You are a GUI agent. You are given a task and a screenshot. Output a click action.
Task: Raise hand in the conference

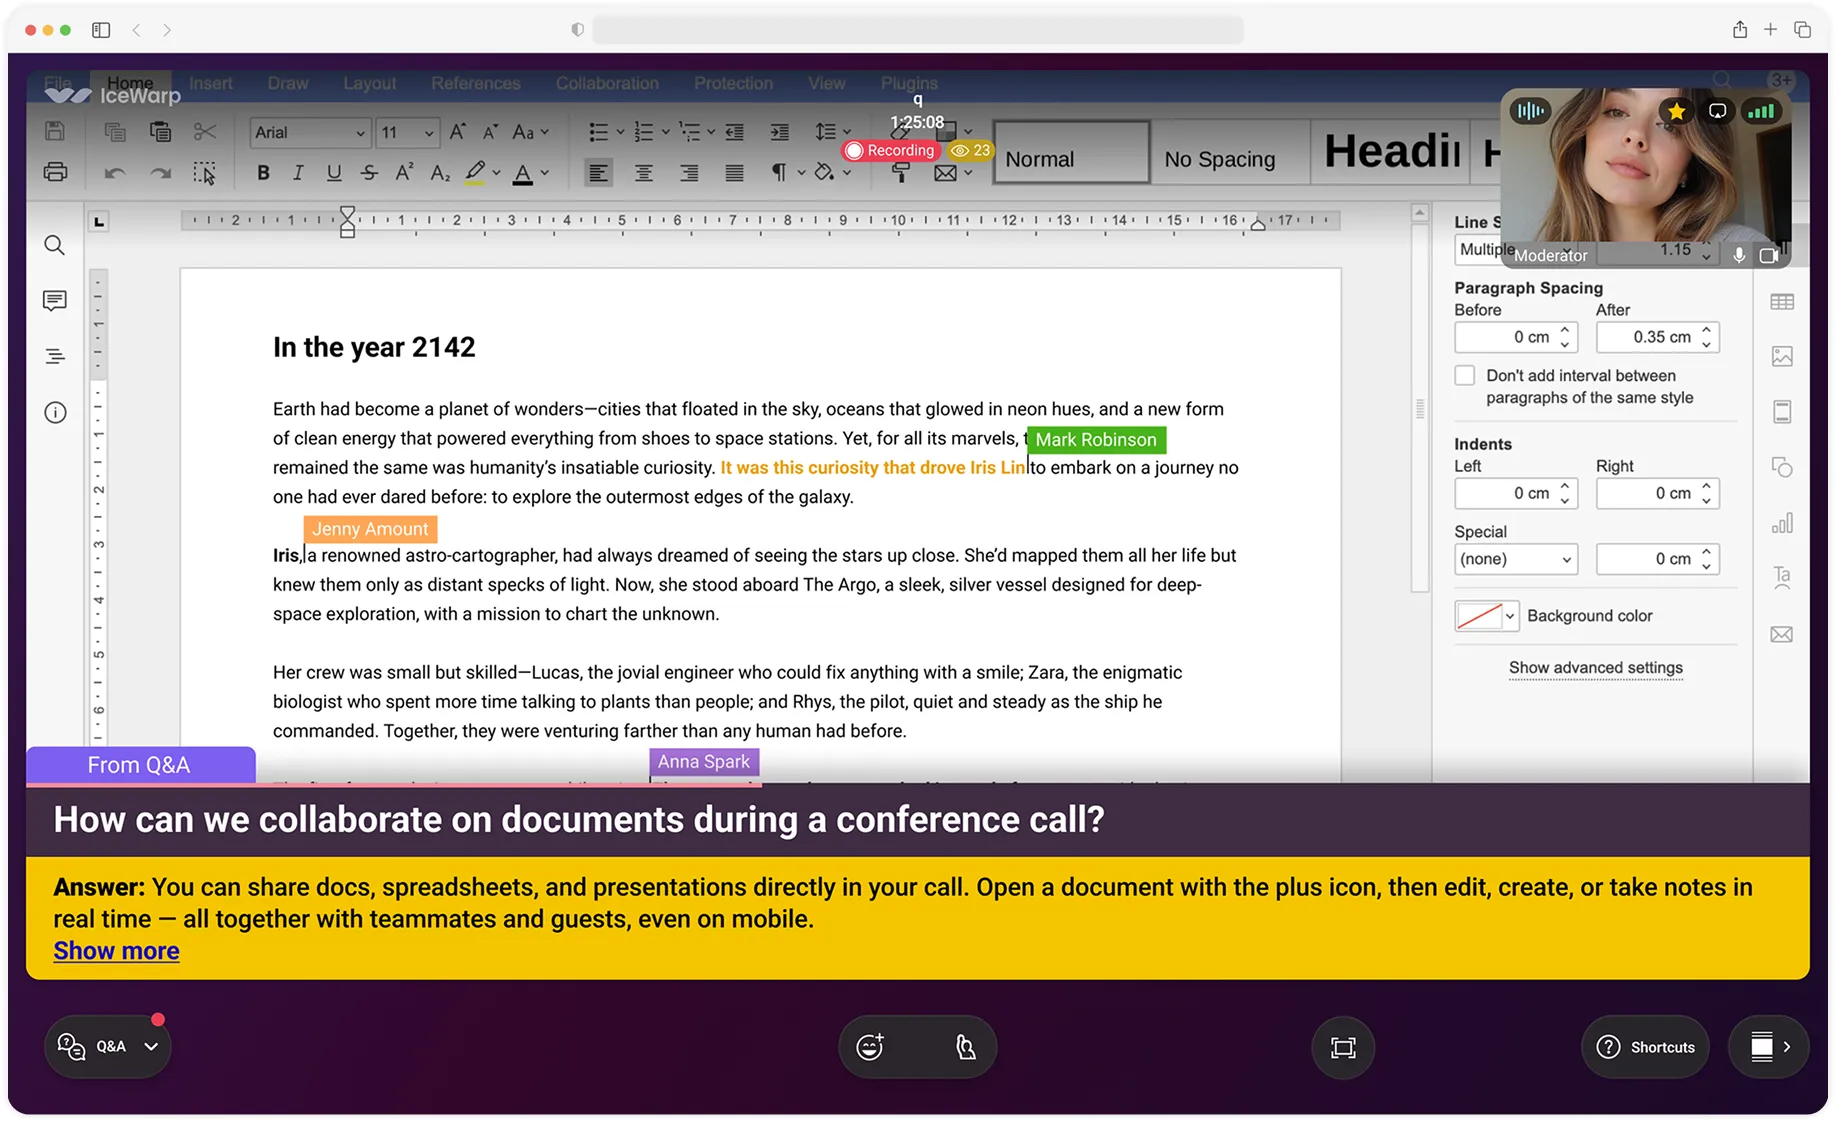[965, 1047]
